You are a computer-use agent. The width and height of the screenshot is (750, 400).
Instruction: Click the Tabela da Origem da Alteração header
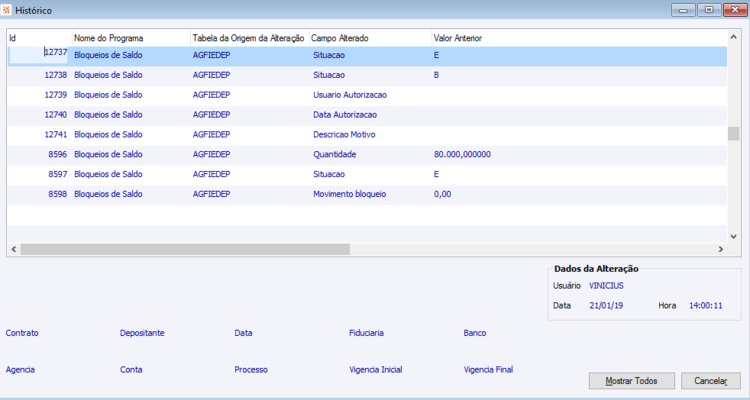tap(250, 38)
